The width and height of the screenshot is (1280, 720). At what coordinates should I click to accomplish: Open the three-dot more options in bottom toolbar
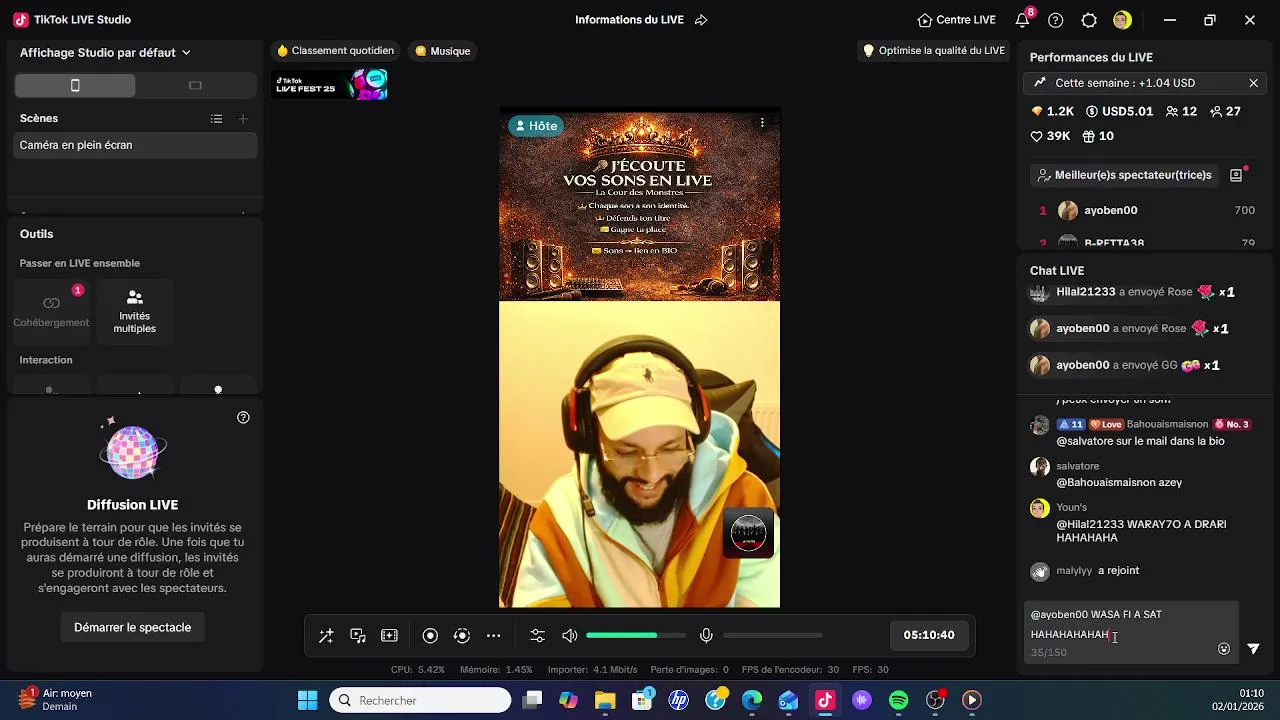494,636
